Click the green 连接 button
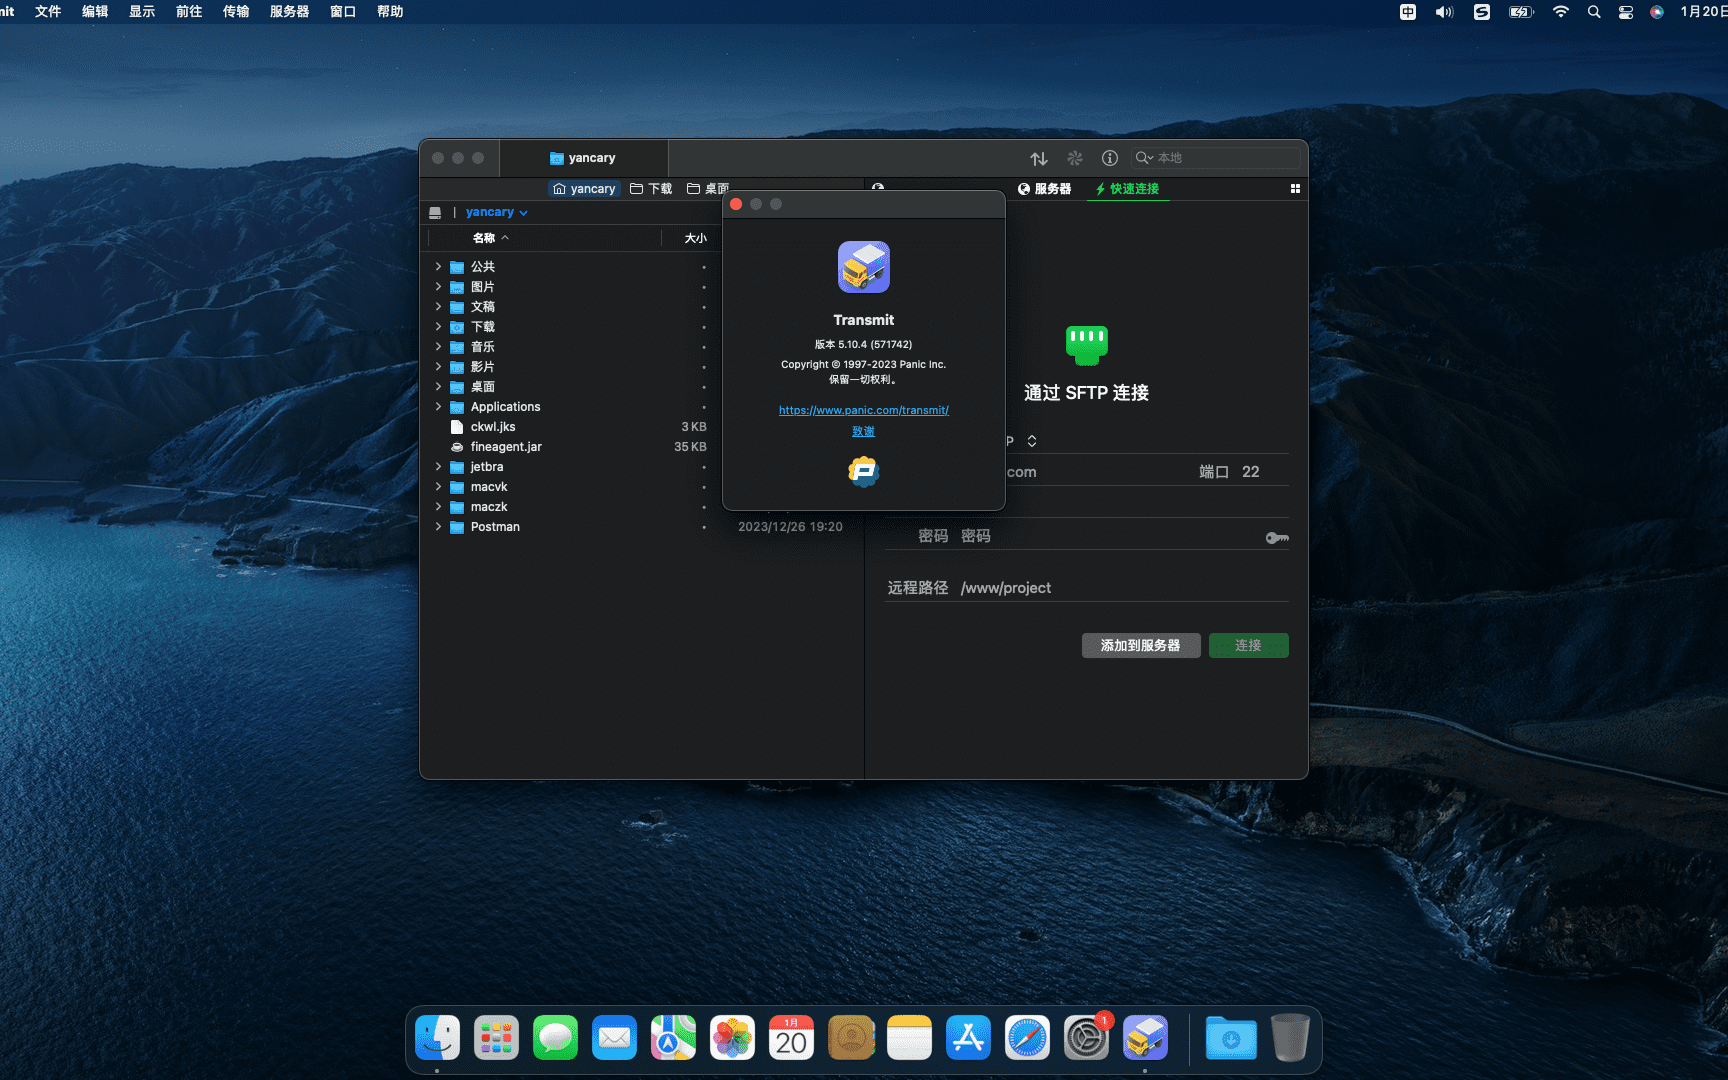The width and height of the screenshot is (1728, 1080). tap(1249, 646)
